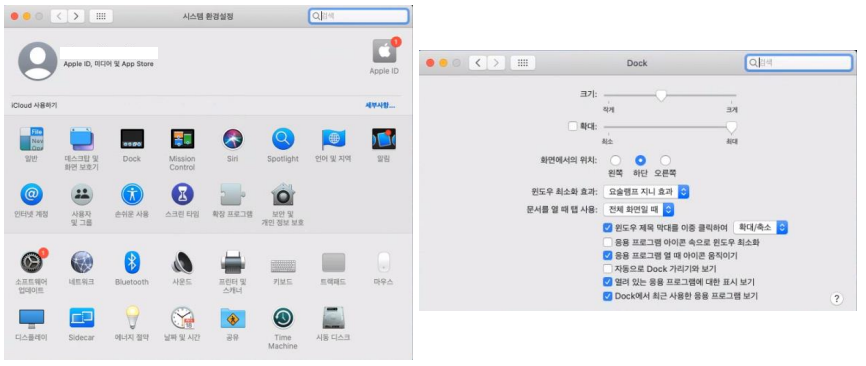Select 하단 dock position
The width and height of the screenshot is (866, 366).
point(640,161)
